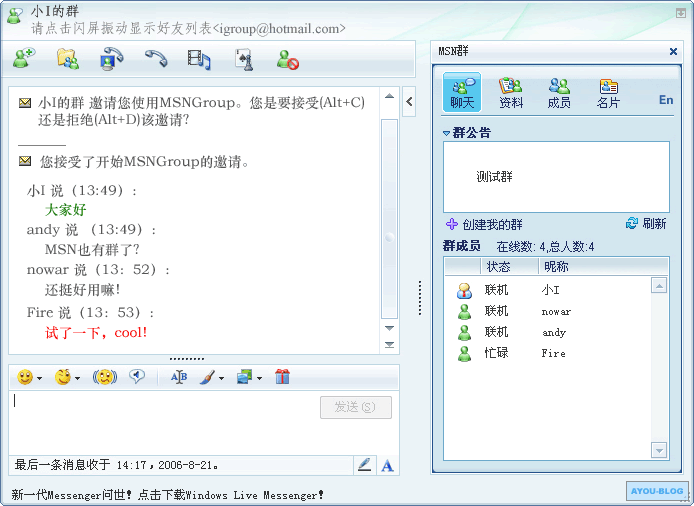Click the 发送(S) send button
This screenshot has width=694, height=506.
tap(356, 407)
